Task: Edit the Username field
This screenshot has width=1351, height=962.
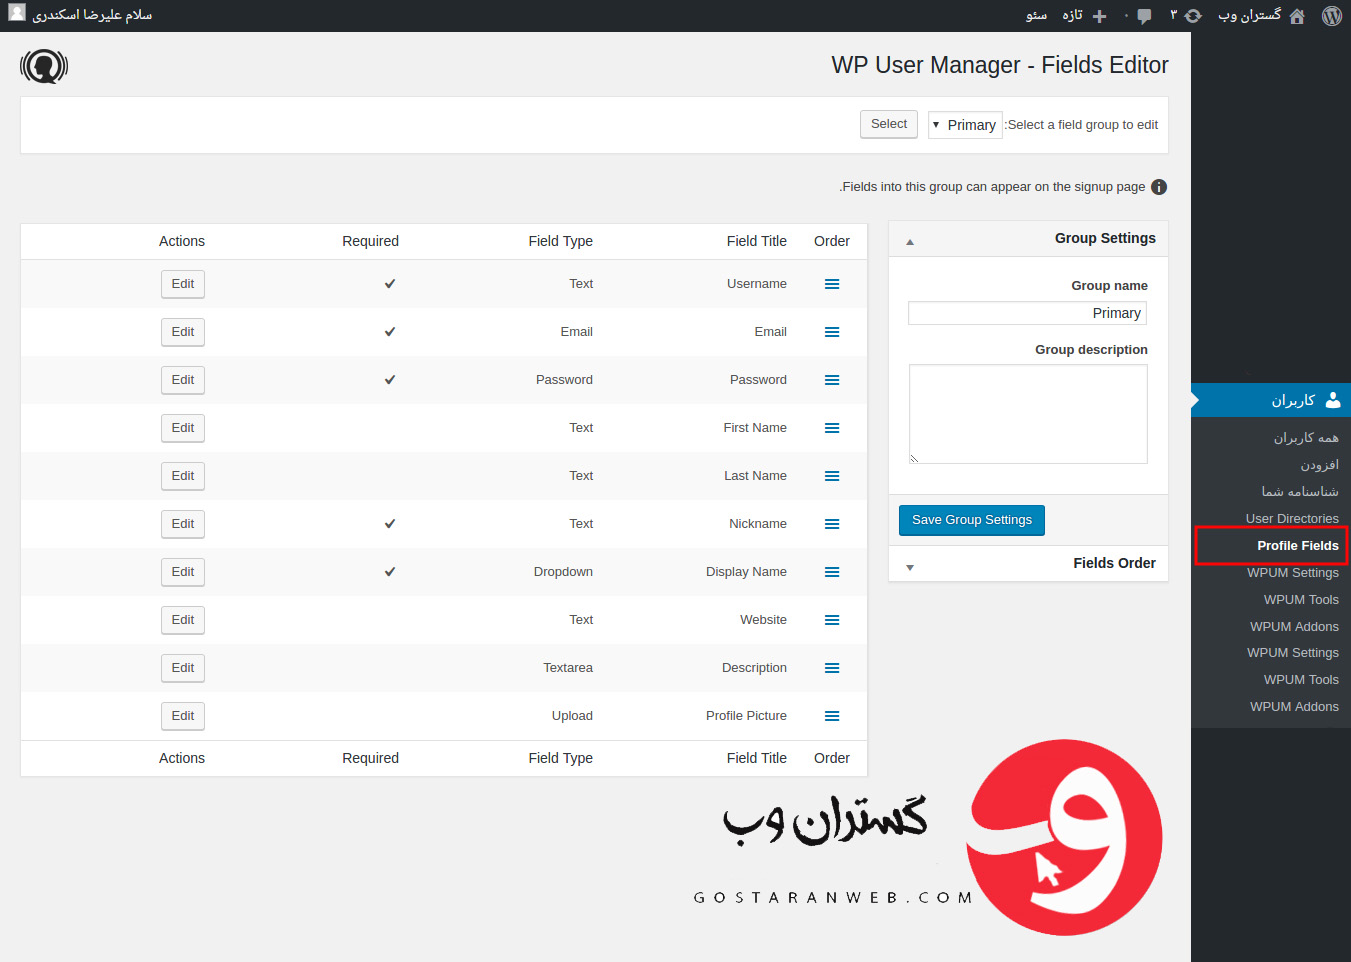Action: [x=183, y=284]
